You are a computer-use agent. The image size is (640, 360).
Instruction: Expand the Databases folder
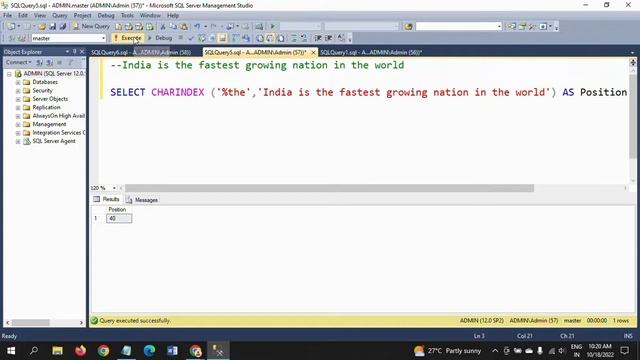pos(18,82)
